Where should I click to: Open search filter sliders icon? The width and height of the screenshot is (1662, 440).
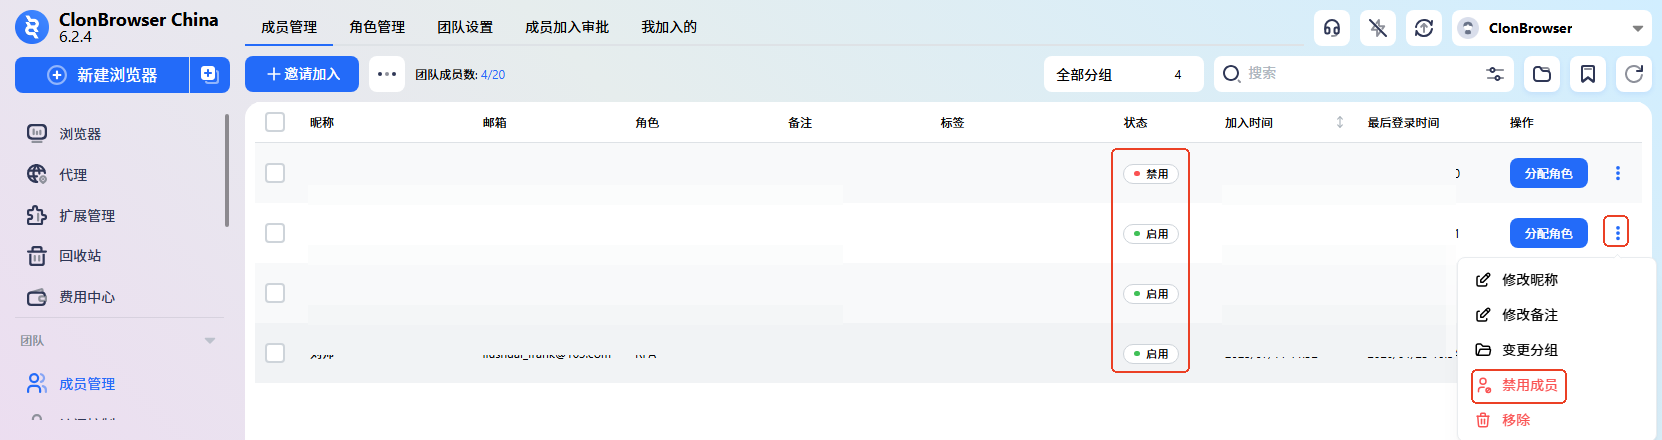(x=1495, y=74)
